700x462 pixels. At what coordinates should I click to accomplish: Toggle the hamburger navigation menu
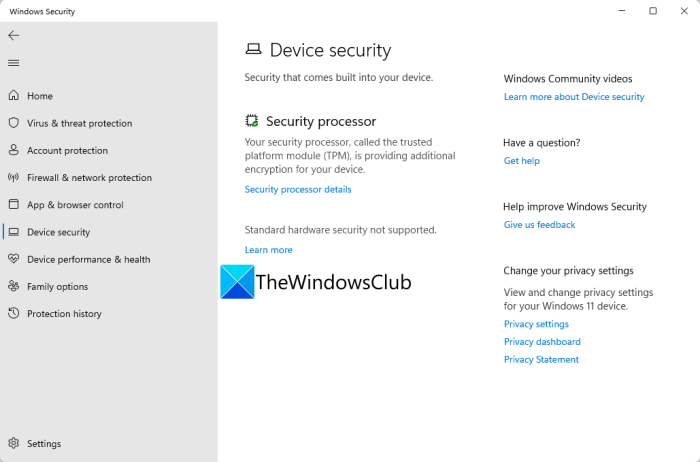[14, 63]
